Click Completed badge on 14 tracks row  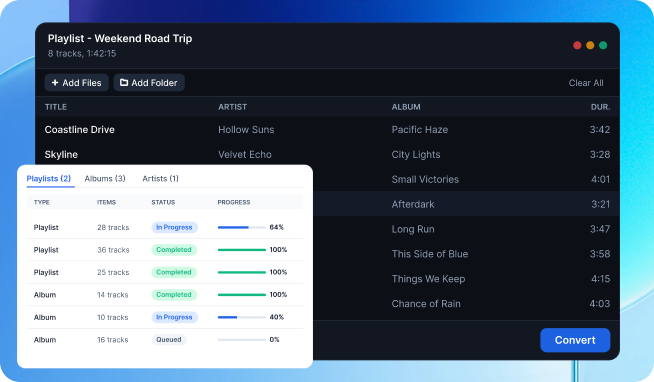(x=174, y=295)
